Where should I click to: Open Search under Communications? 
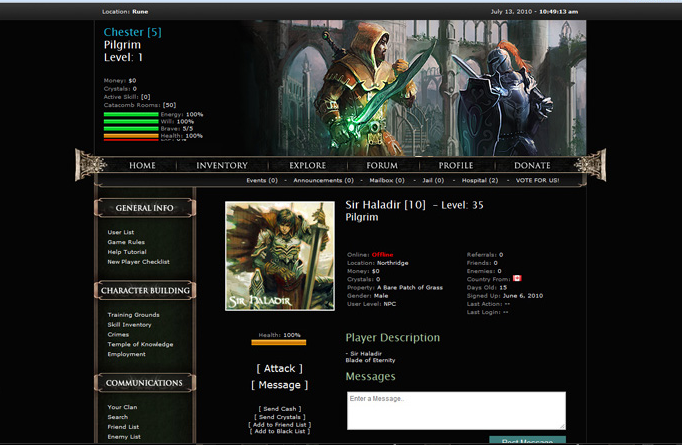pyautogui.click(x=118, y=417)
